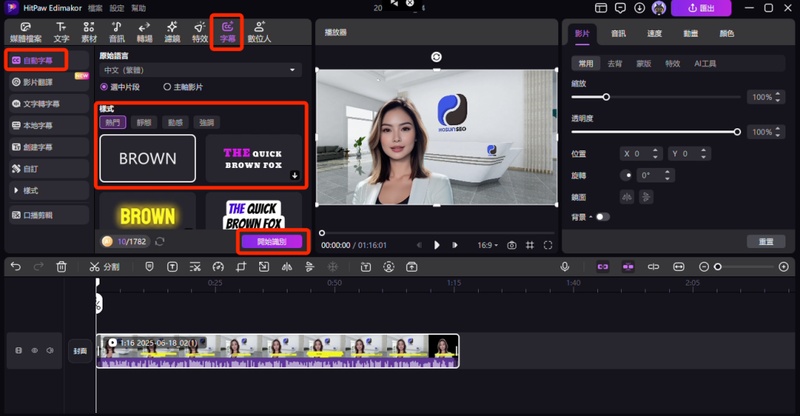The height and width of the screenshot is (416, 800).
Task: Click the delete trash icon in timeline toolbar
Action: tap(61, 267)
